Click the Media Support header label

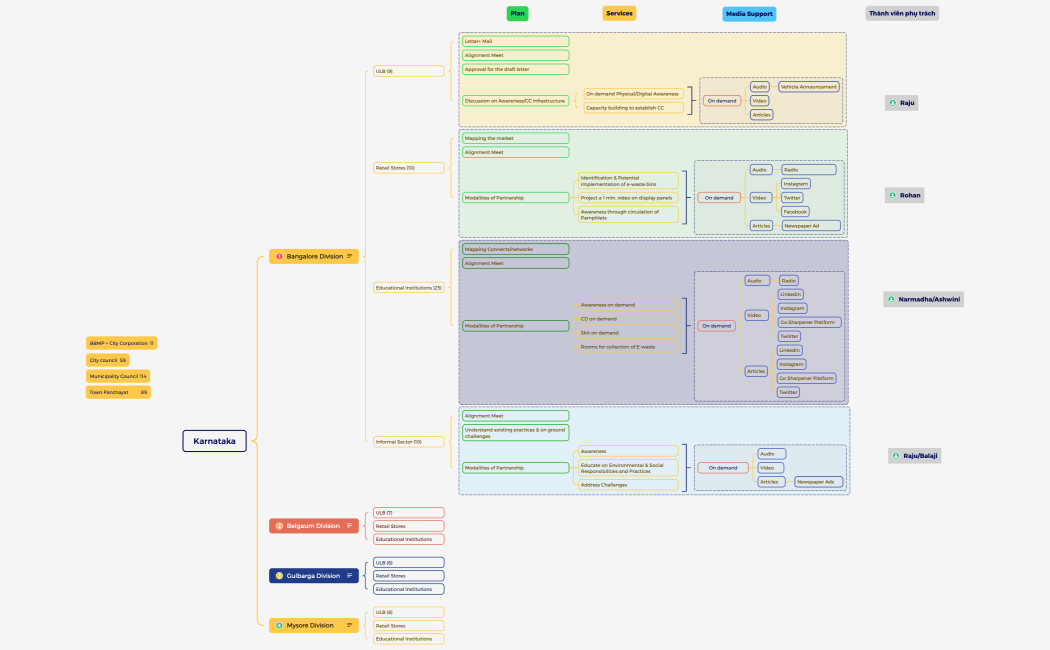pos(749,13)
